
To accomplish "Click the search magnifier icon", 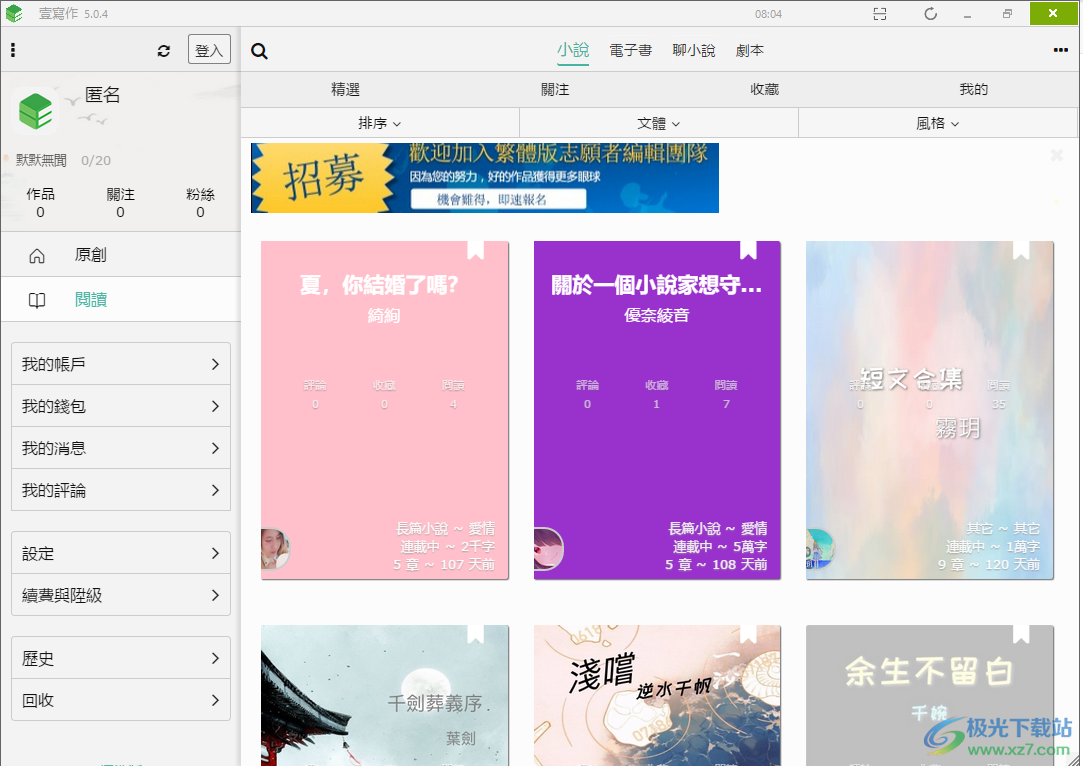I will [259, 51].
